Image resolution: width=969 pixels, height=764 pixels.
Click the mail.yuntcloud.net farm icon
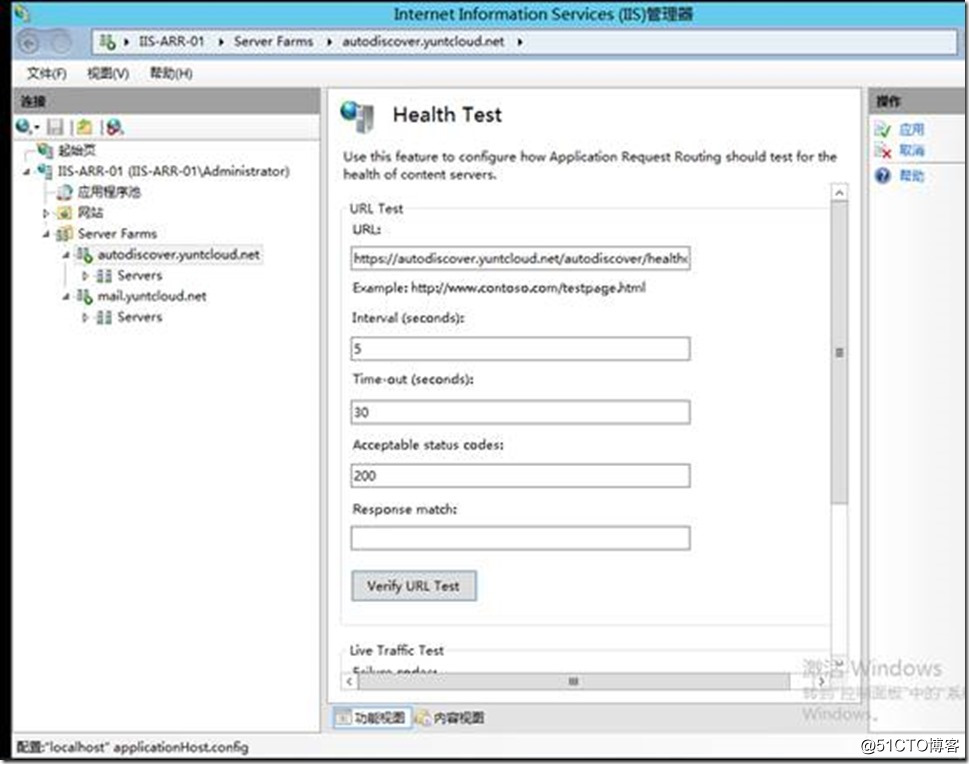tap(85, 296)
